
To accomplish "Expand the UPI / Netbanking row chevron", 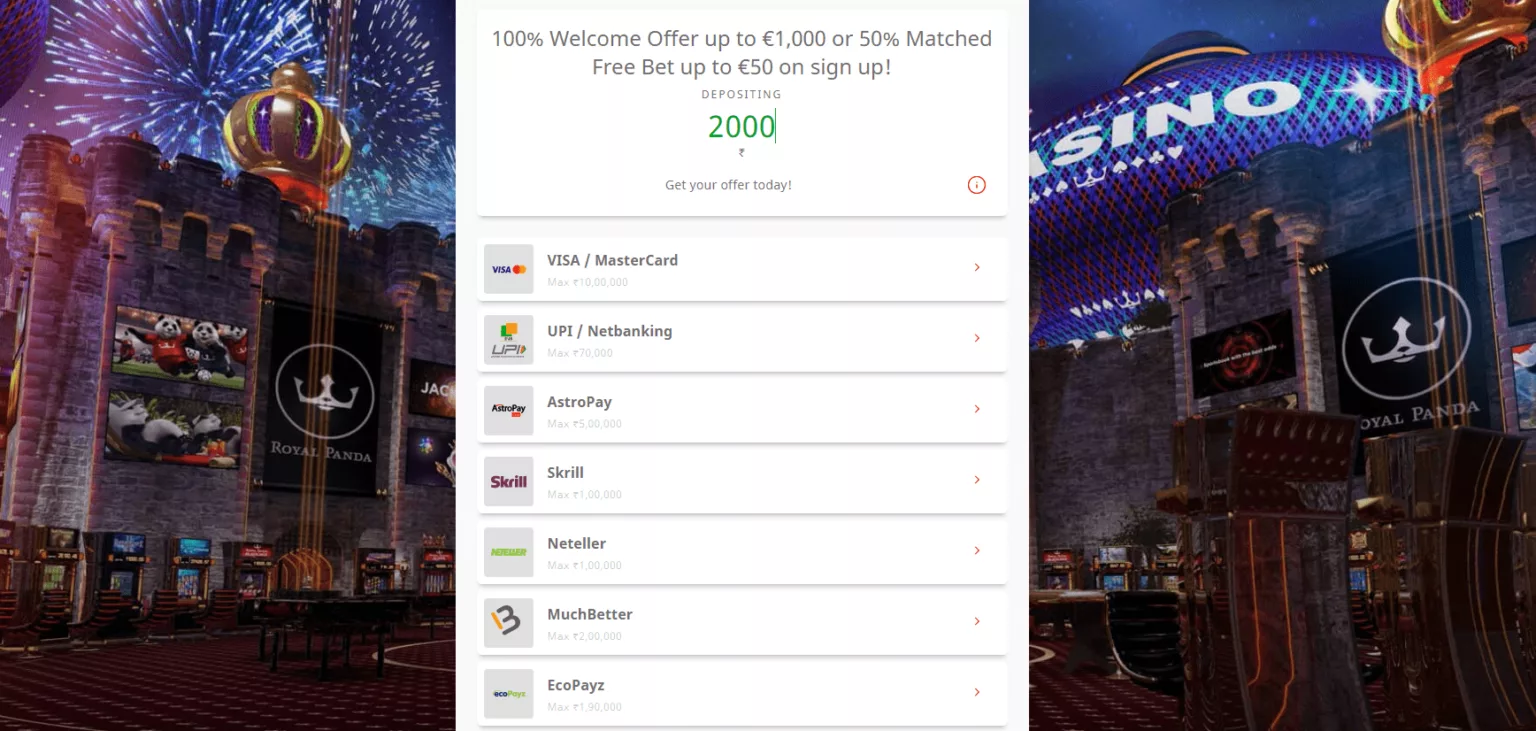I will pyautogui.click(x=977, y=338).
